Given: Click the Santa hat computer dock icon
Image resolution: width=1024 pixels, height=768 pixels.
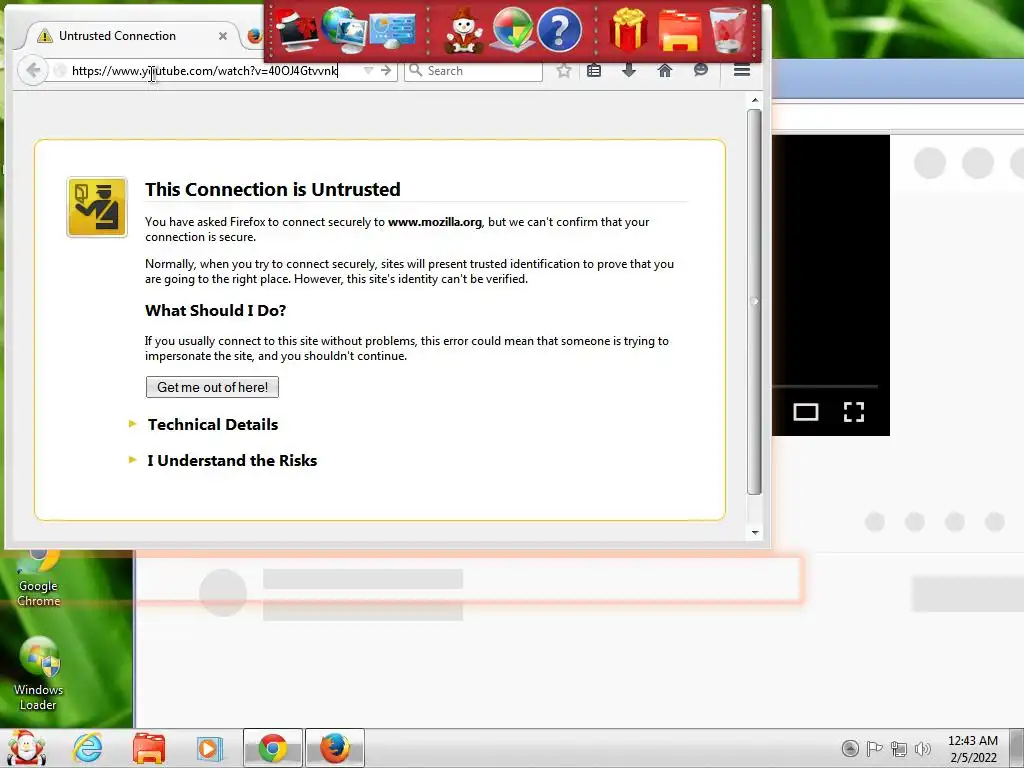Looking at the screenshot, I should [x=296, y=29].
